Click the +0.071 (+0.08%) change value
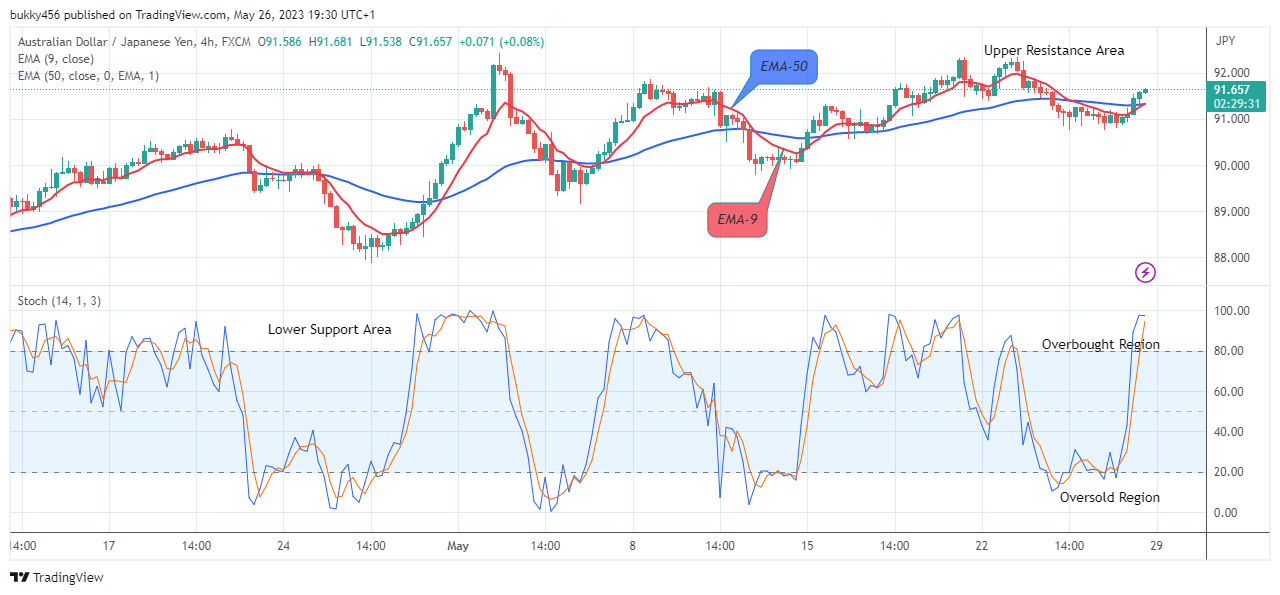This screenshot has width=1280, height=595. [500, 41]
